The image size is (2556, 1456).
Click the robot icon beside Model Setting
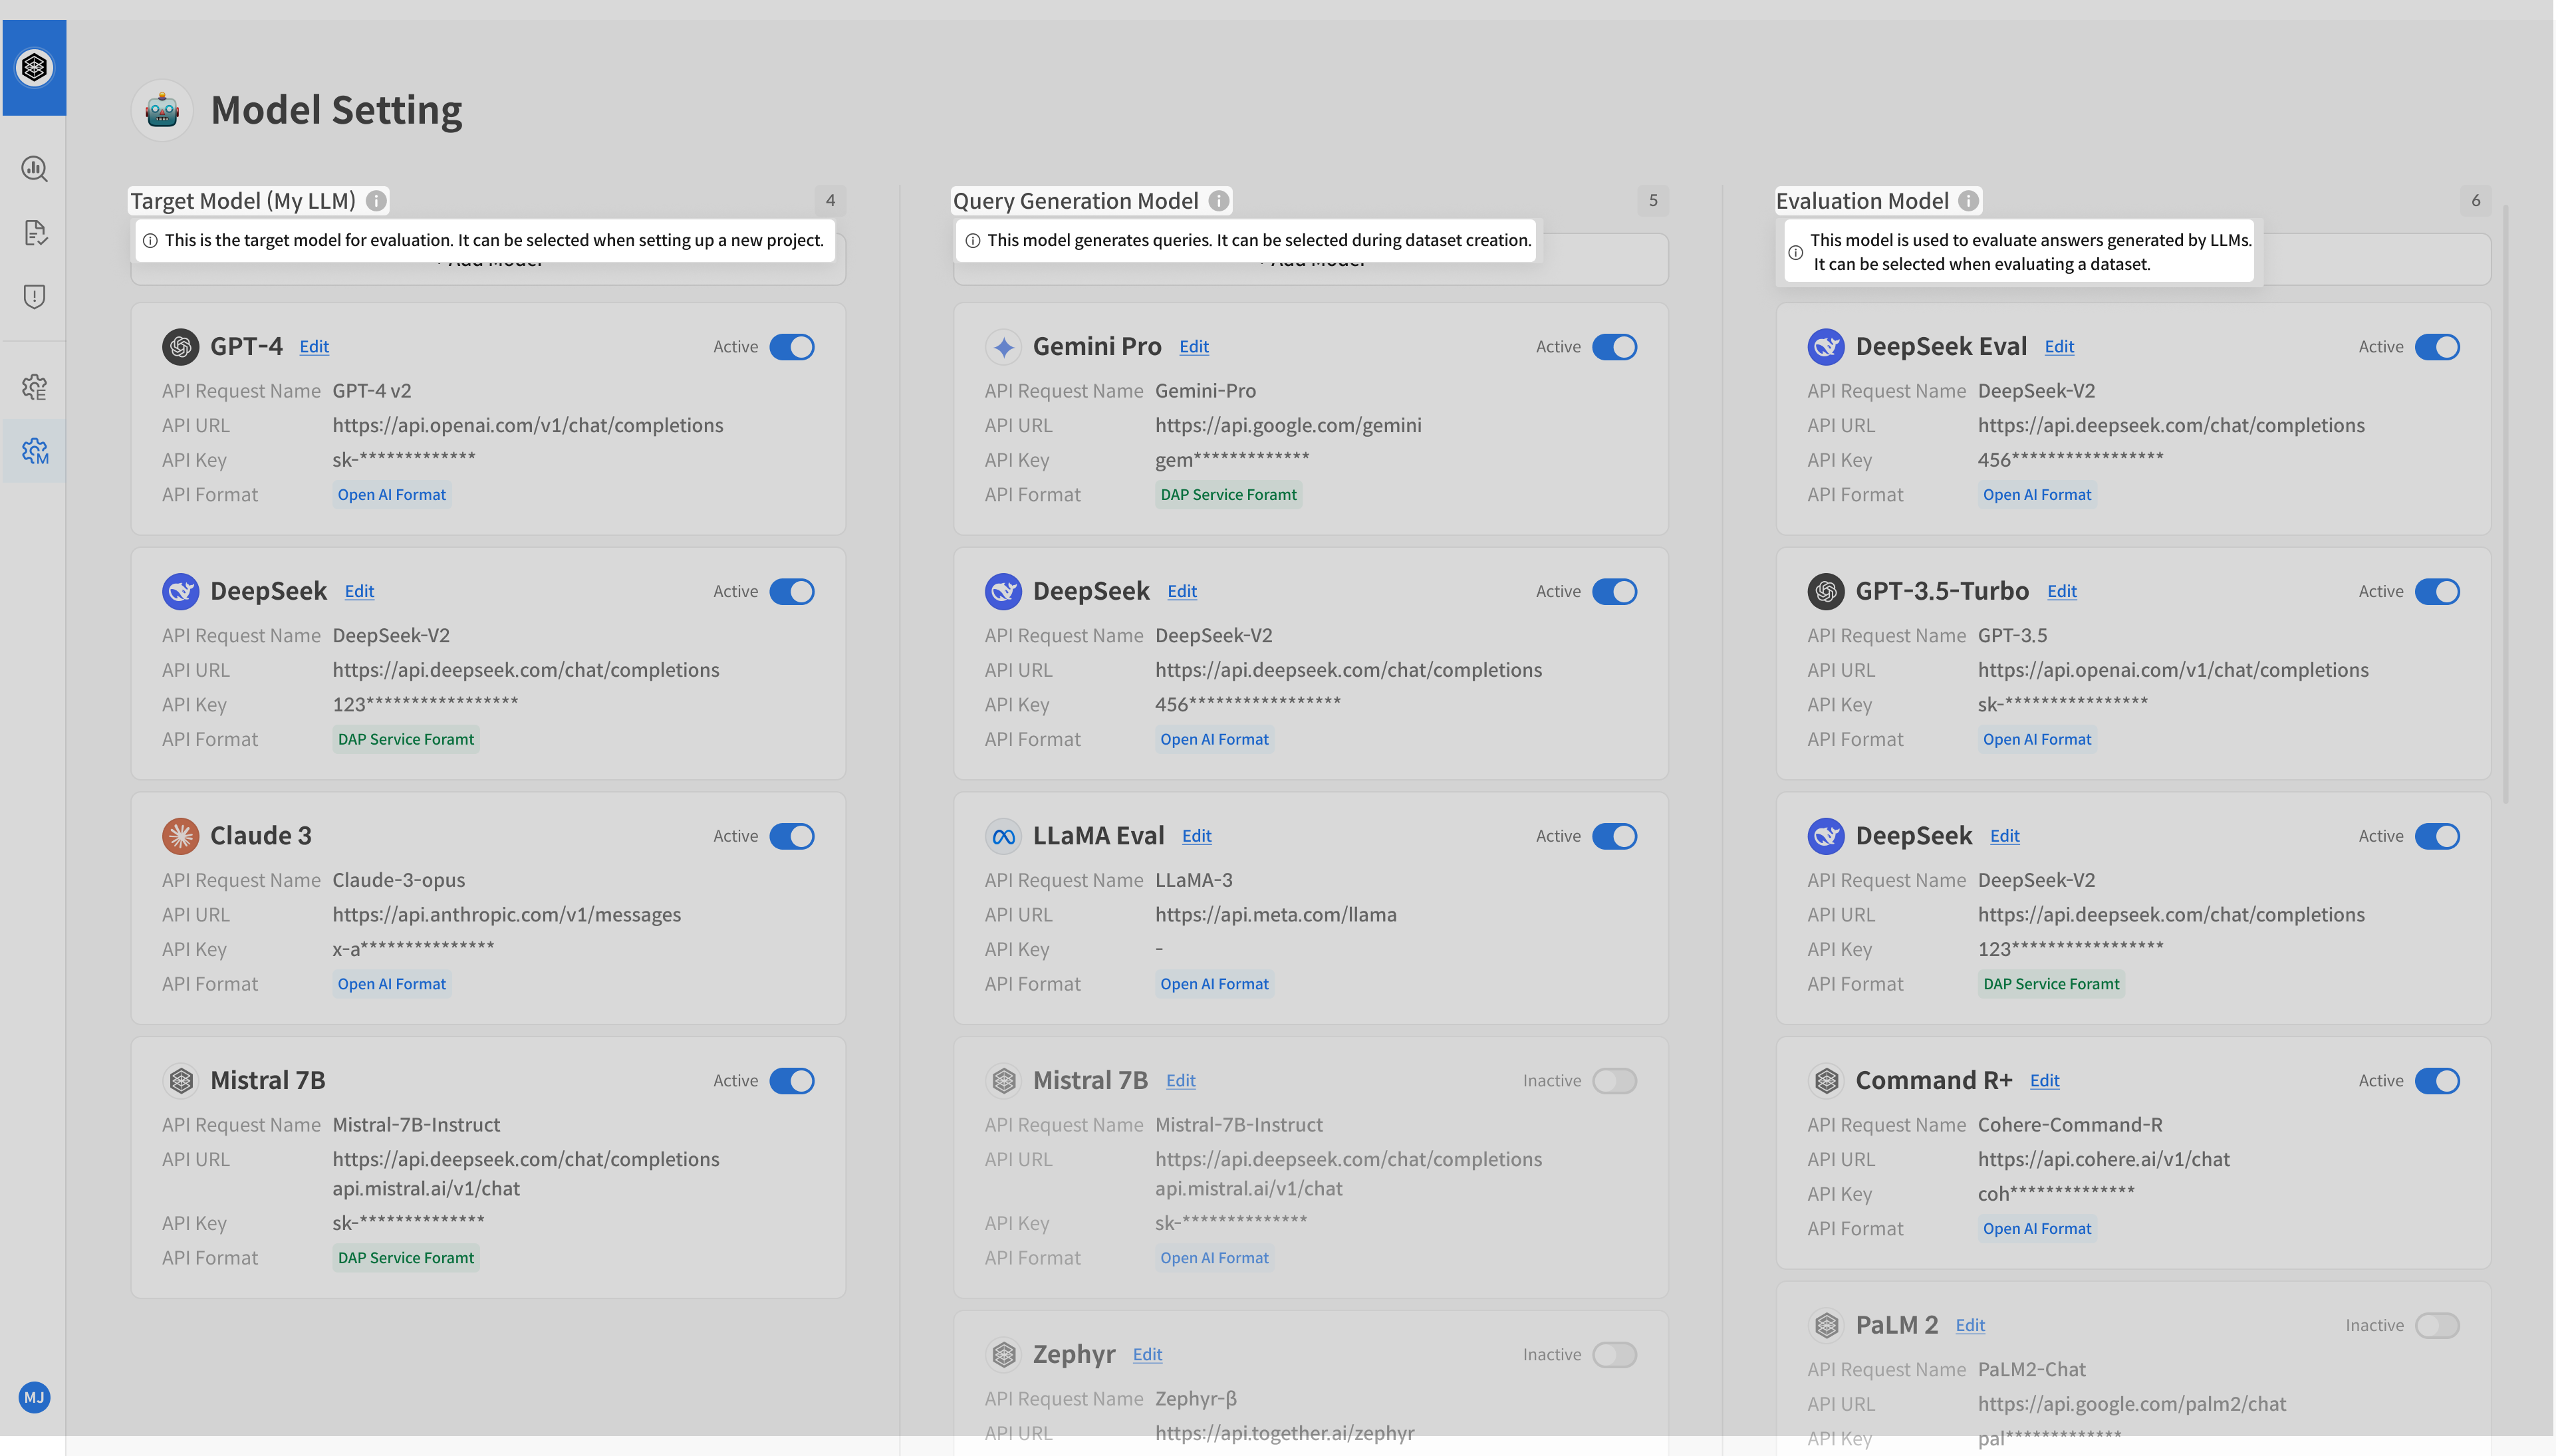(162, 110)
